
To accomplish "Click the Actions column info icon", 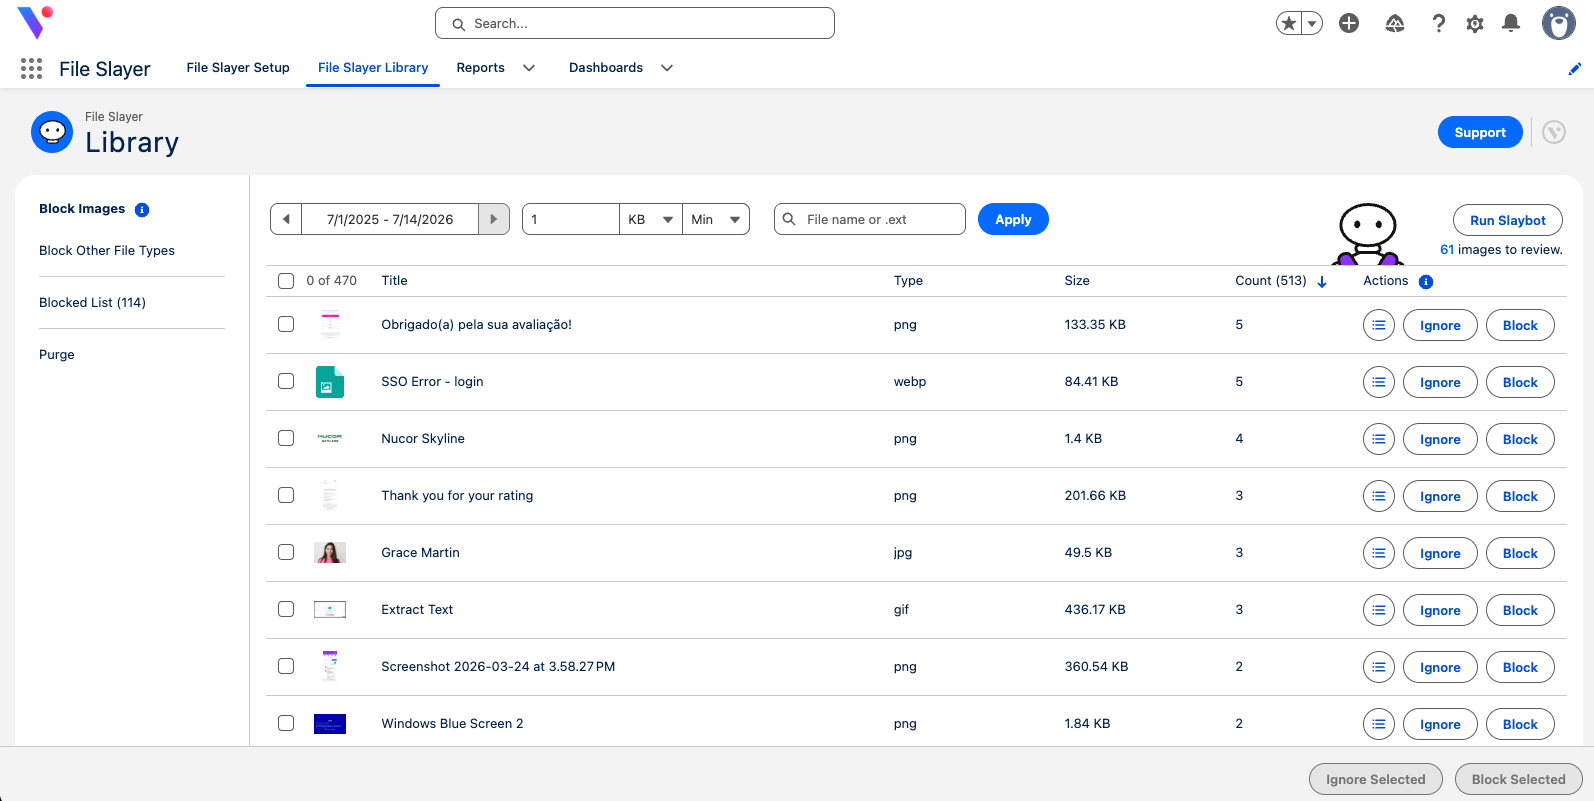I will pos(1426,282).
